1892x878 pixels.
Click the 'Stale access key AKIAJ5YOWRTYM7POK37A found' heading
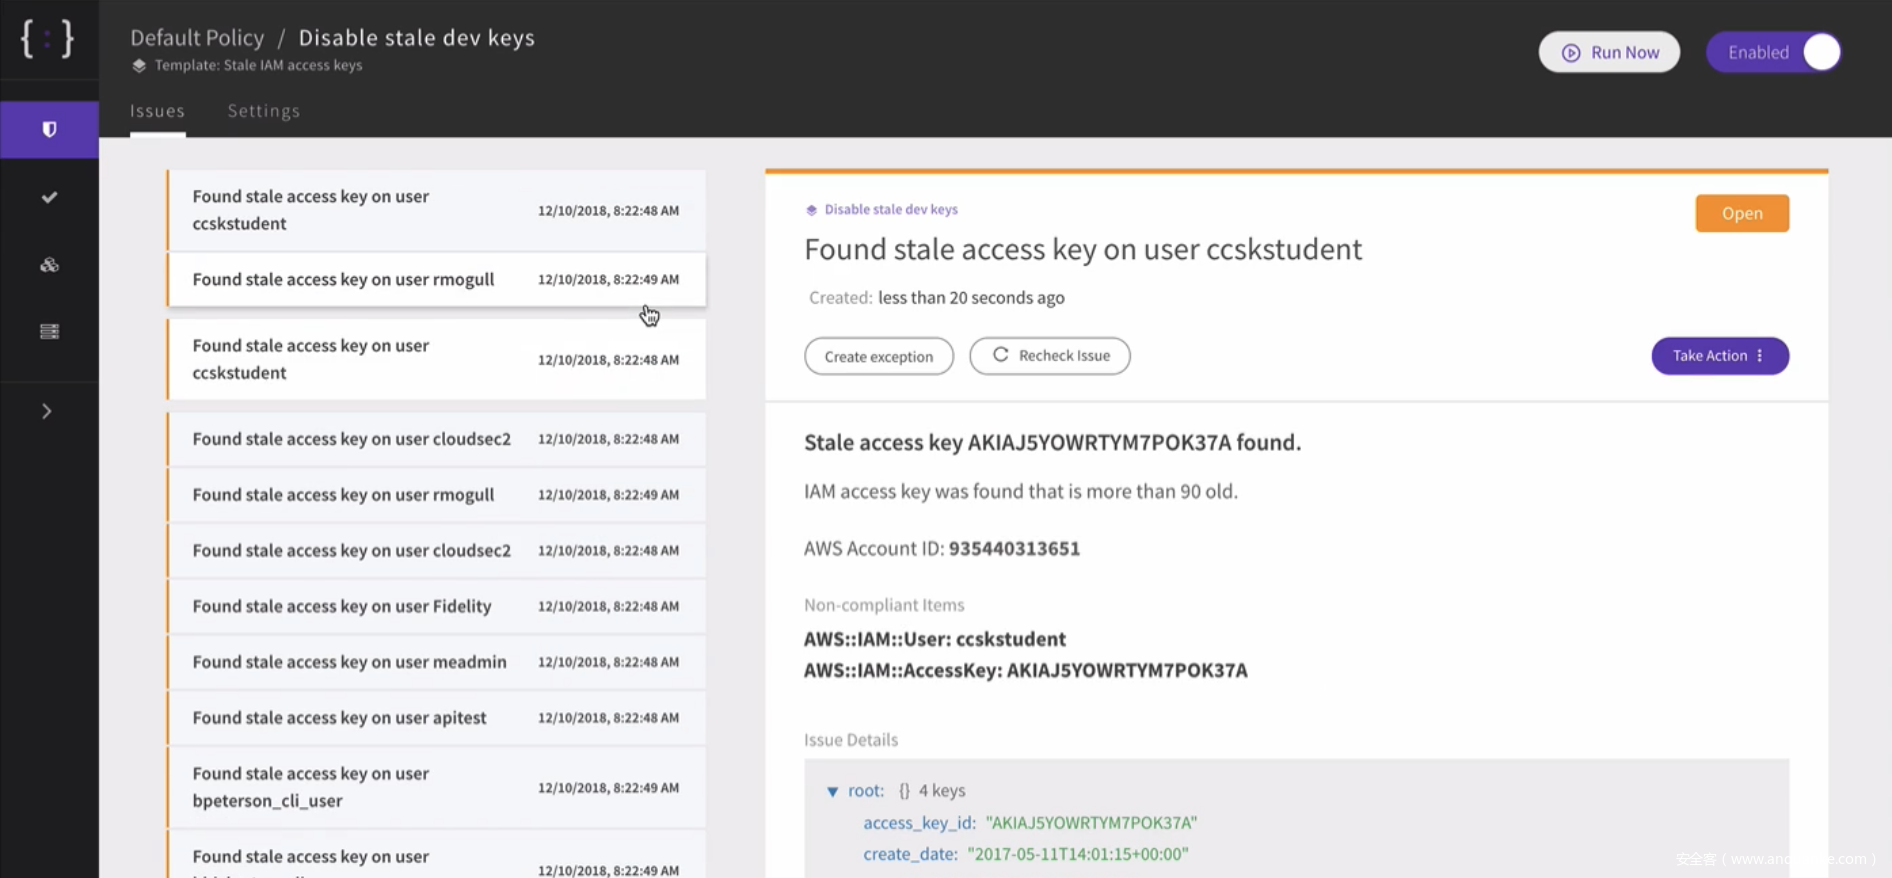point(1052,443)
